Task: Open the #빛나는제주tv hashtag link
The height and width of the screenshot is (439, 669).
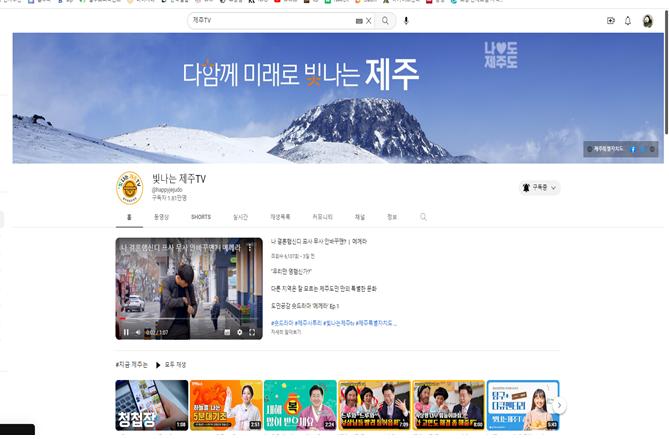Action: click(x=339, y=323)
